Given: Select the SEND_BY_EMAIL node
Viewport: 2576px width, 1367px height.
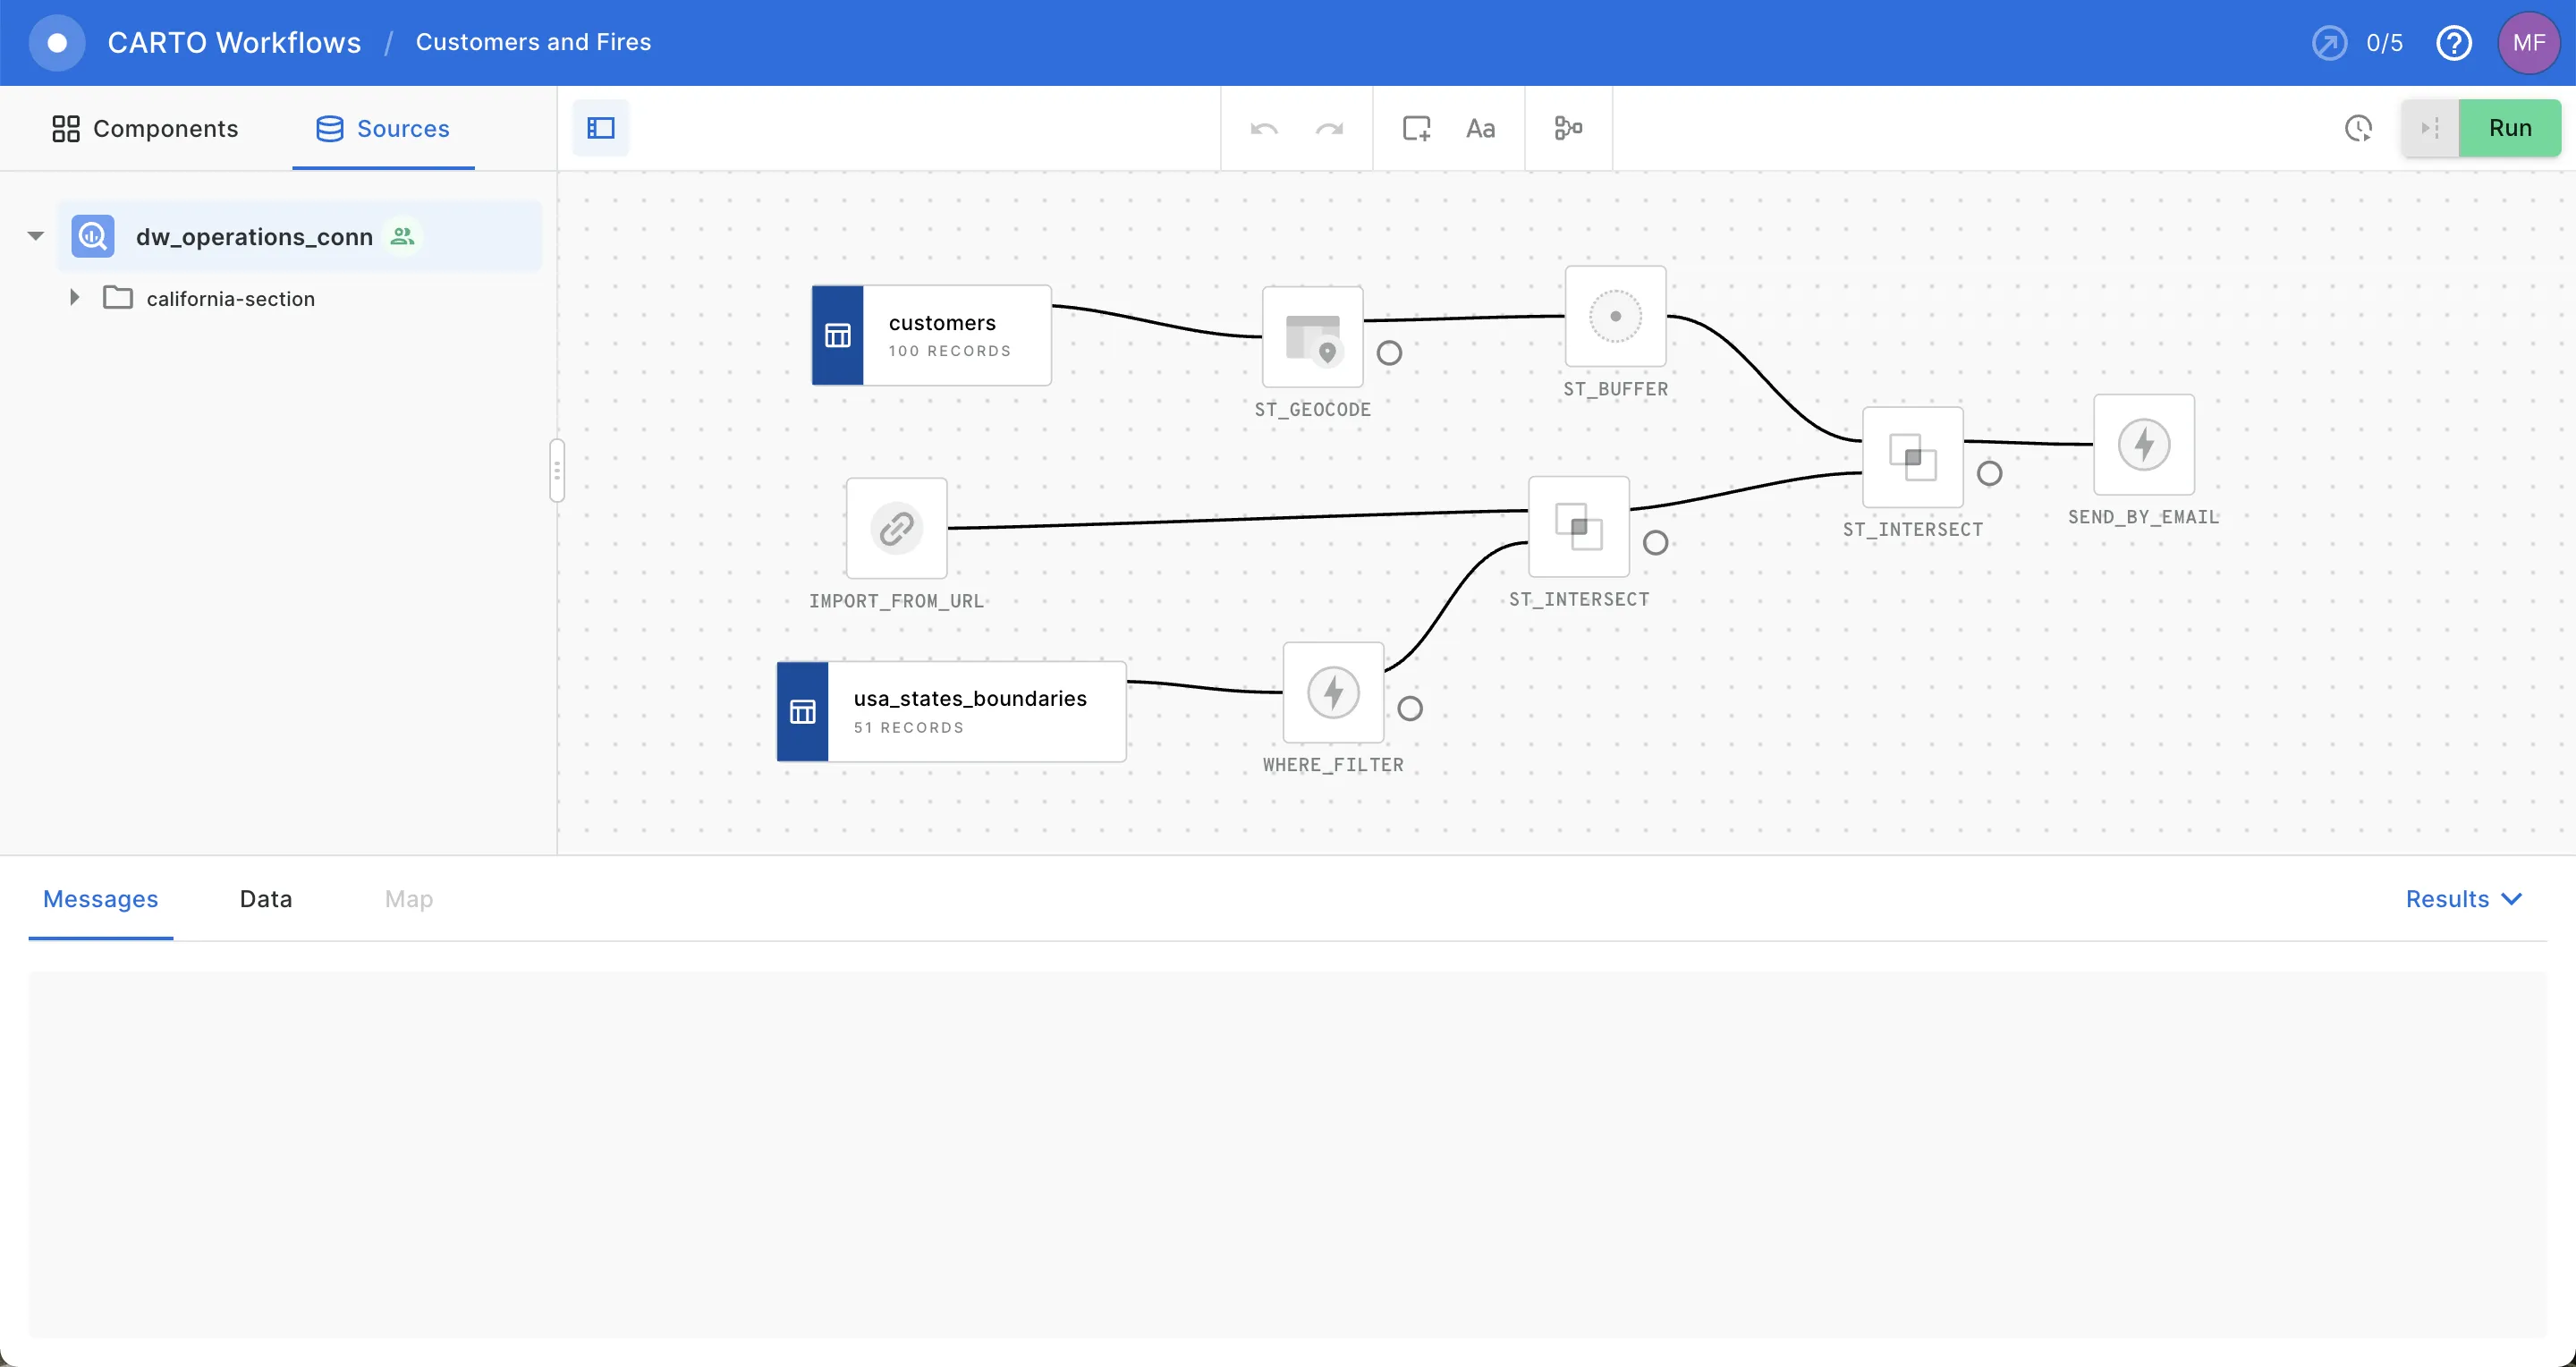Looking at the screenshot, I should [x=2143, y=444].
